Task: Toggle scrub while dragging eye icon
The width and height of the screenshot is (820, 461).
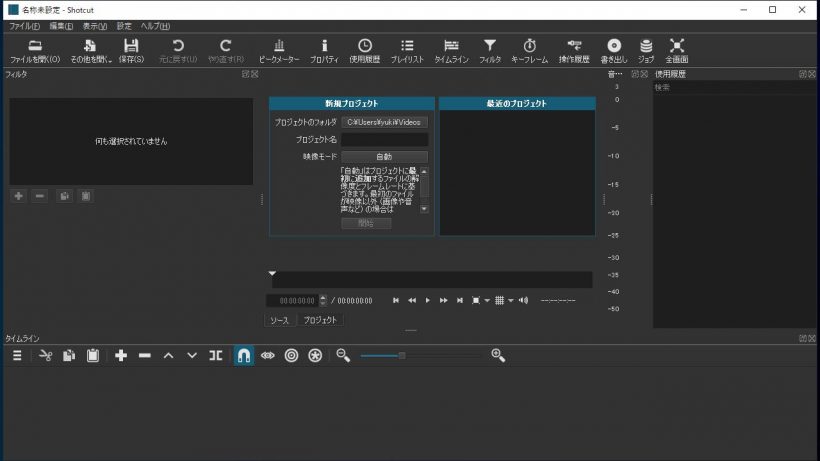Action: (x=268, y=355)
